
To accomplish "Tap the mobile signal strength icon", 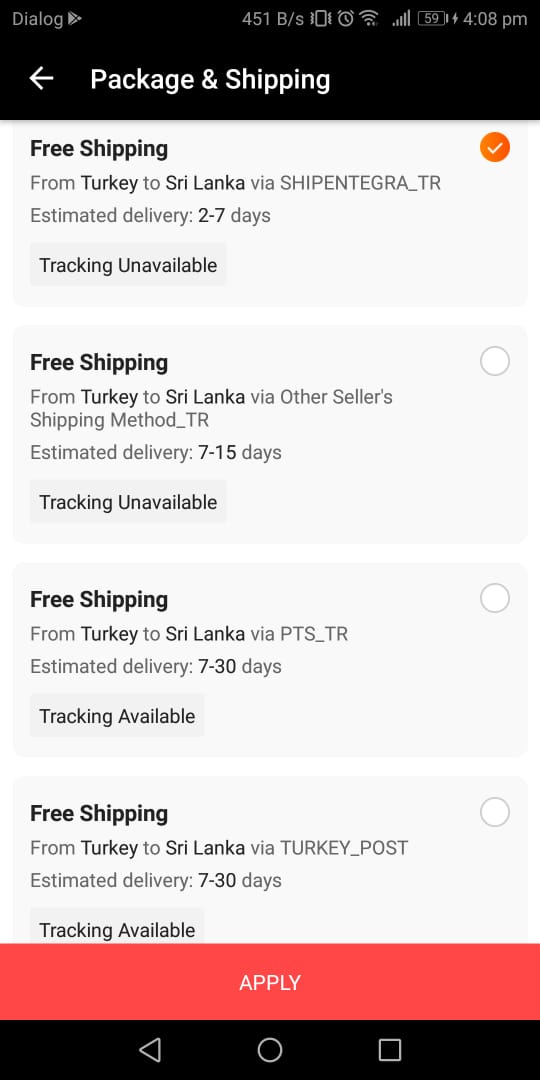I will click(401, 19).
